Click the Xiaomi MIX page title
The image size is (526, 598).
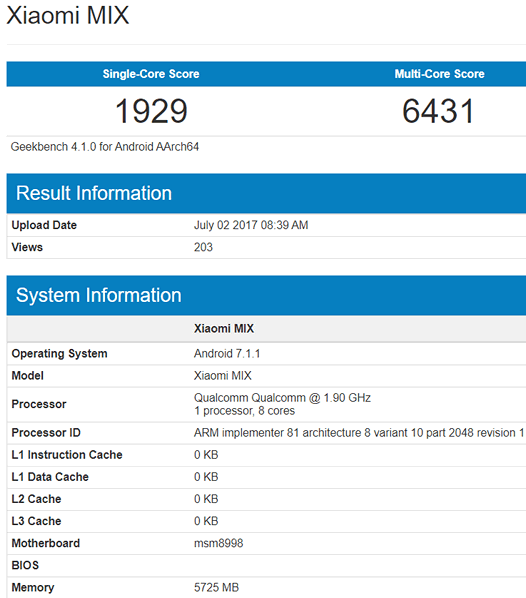68,16
